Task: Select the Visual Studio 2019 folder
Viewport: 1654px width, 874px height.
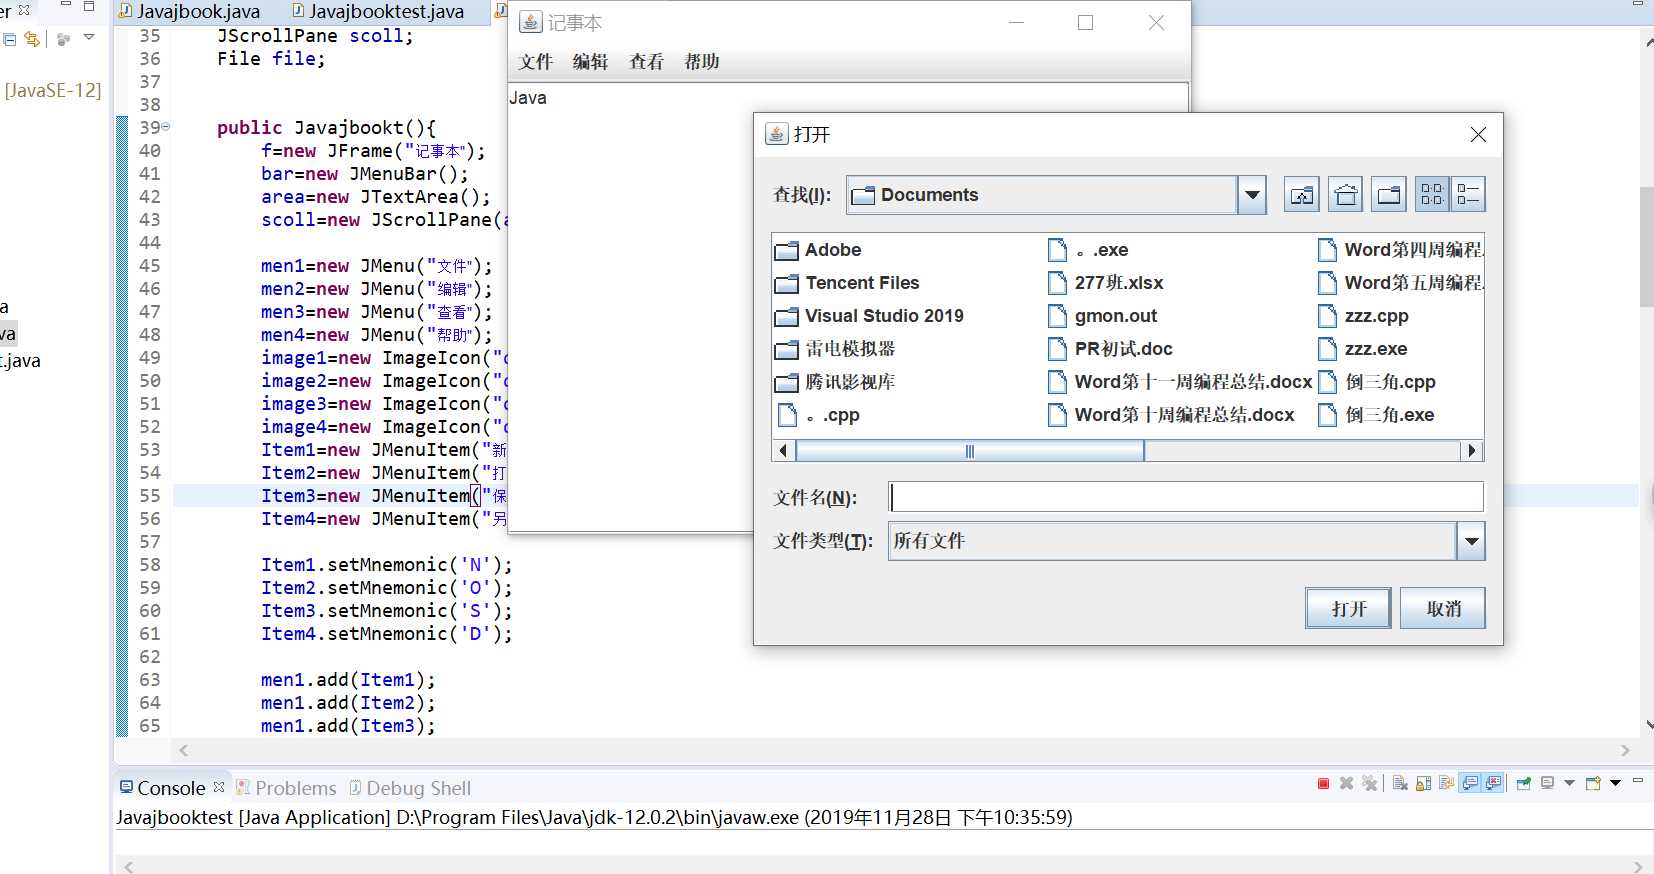Action: click(x=869, y=316)
